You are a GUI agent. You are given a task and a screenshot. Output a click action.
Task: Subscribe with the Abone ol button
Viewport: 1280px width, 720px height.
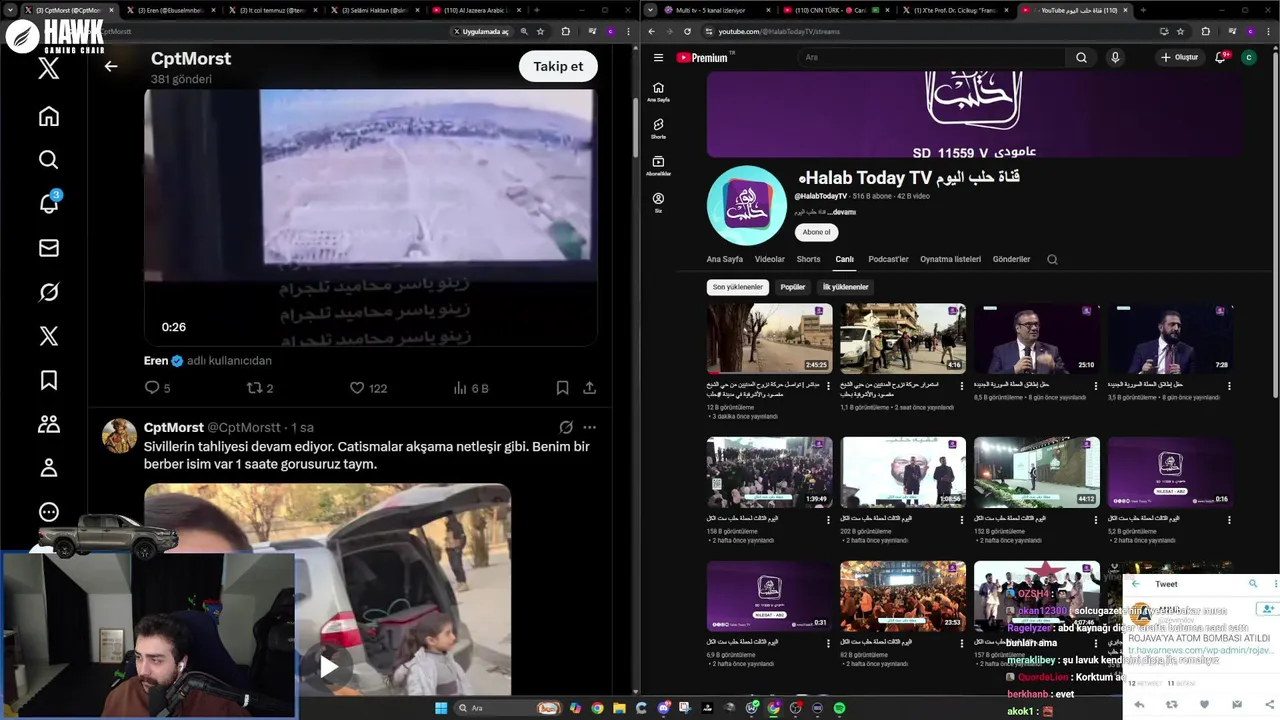[x=816, y=232]
